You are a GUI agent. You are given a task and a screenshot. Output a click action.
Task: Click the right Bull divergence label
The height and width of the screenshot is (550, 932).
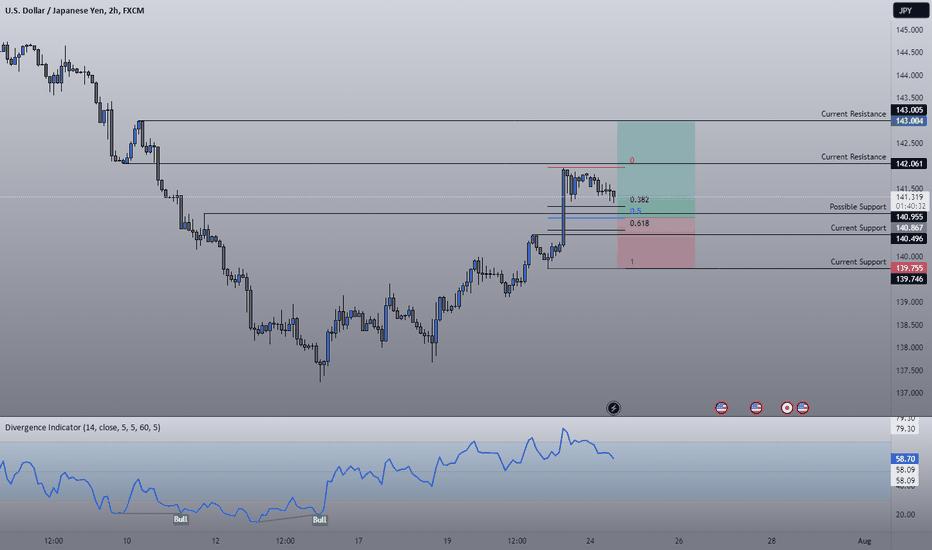coord(320,520)
